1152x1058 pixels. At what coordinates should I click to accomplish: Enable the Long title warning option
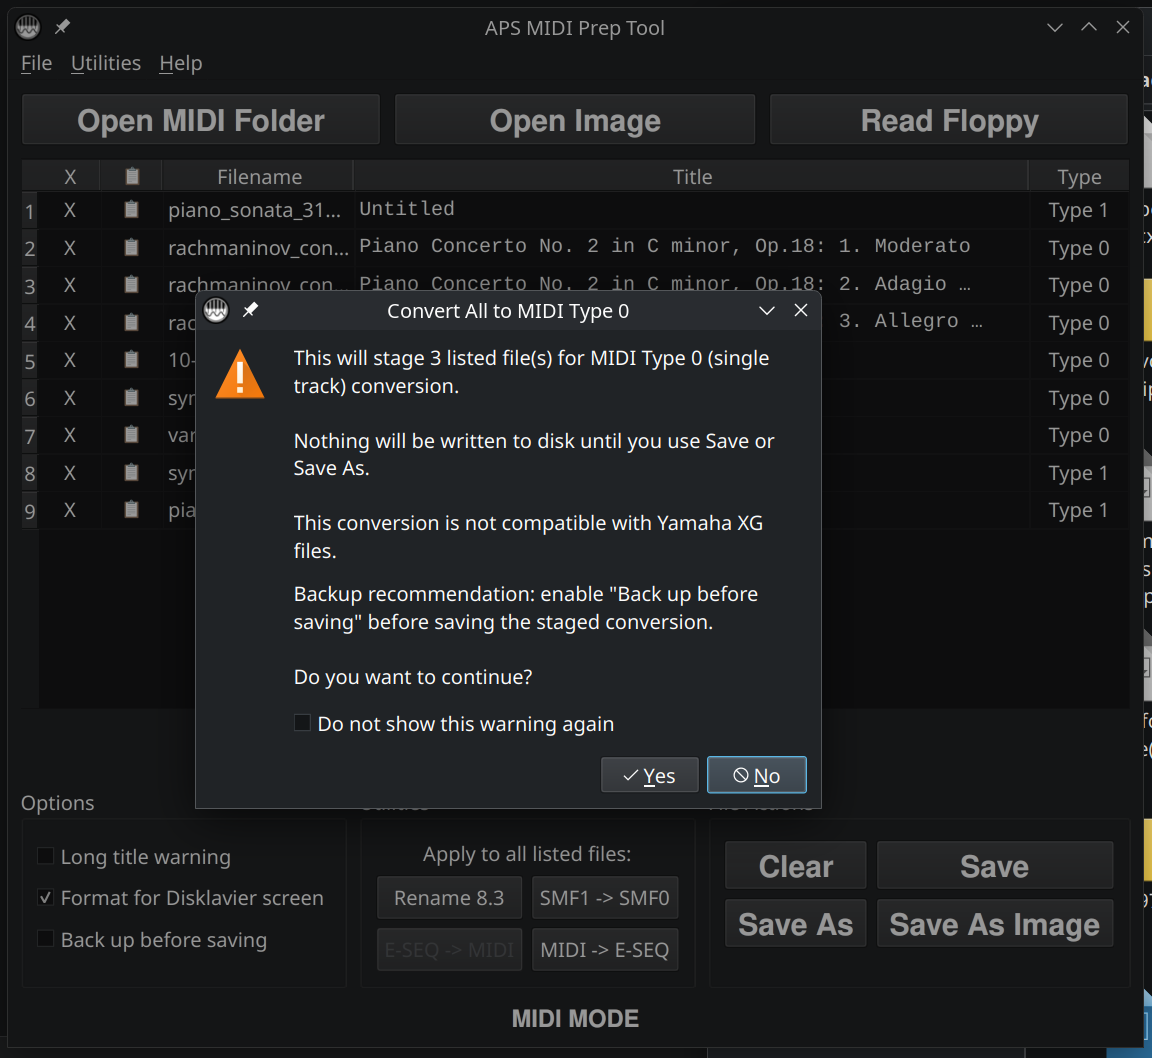[46, 856]
